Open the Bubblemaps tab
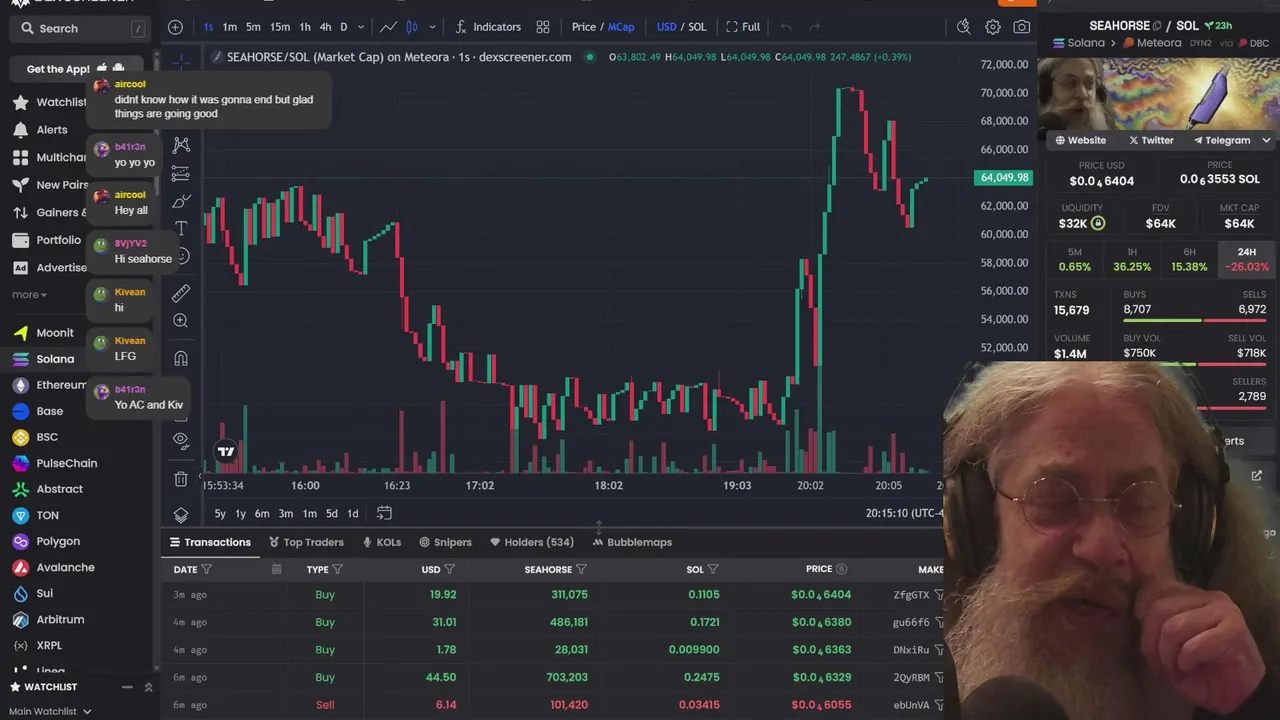1280x720 pixels. coord(632,542)
